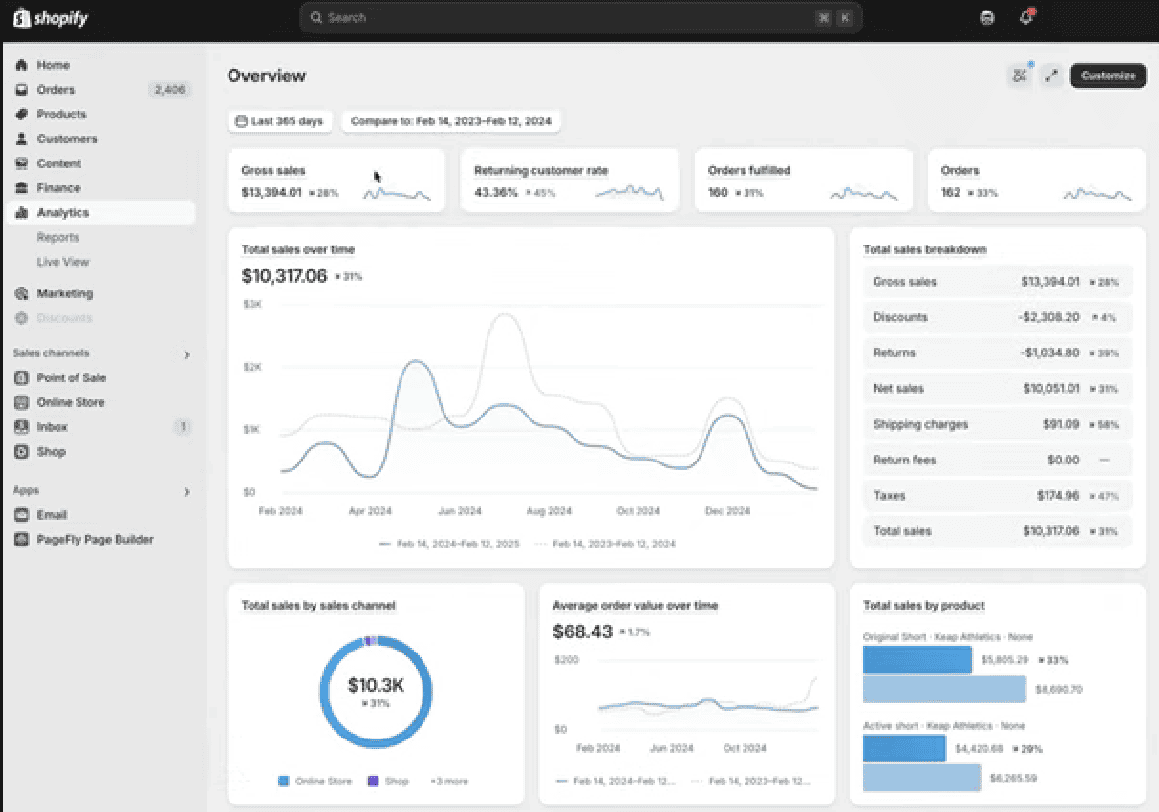Expand the Sales channels section

(x=186, y=354)
